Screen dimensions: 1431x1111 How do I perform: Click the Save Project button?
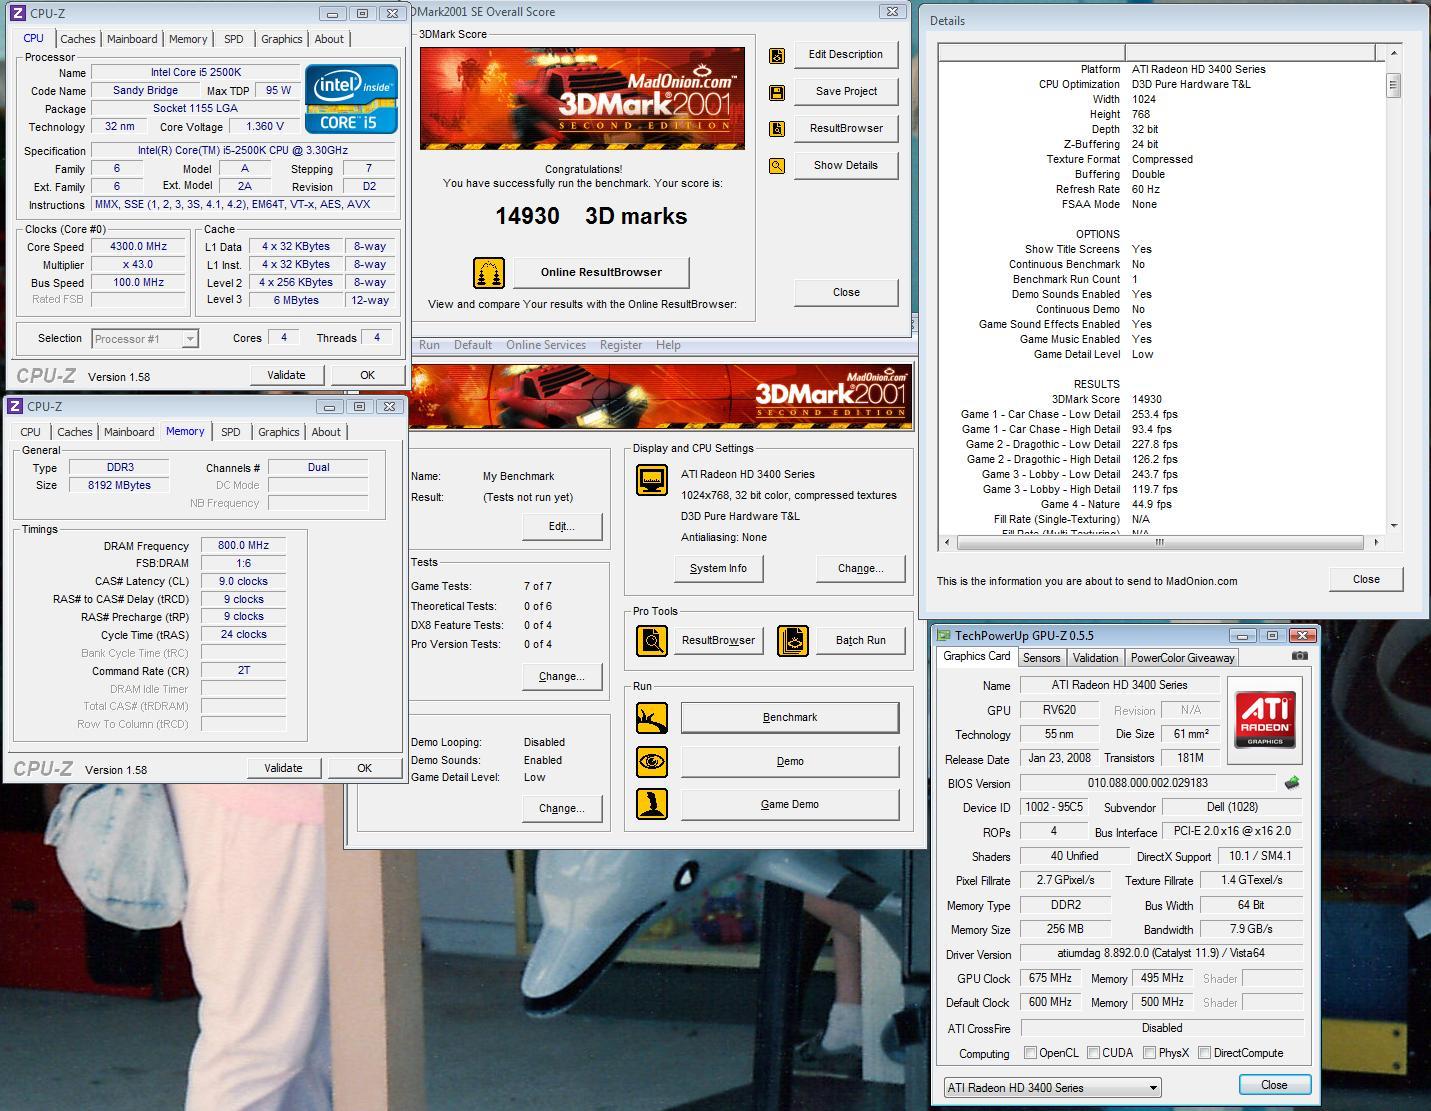pyautogui.click(x=846, y=91)
